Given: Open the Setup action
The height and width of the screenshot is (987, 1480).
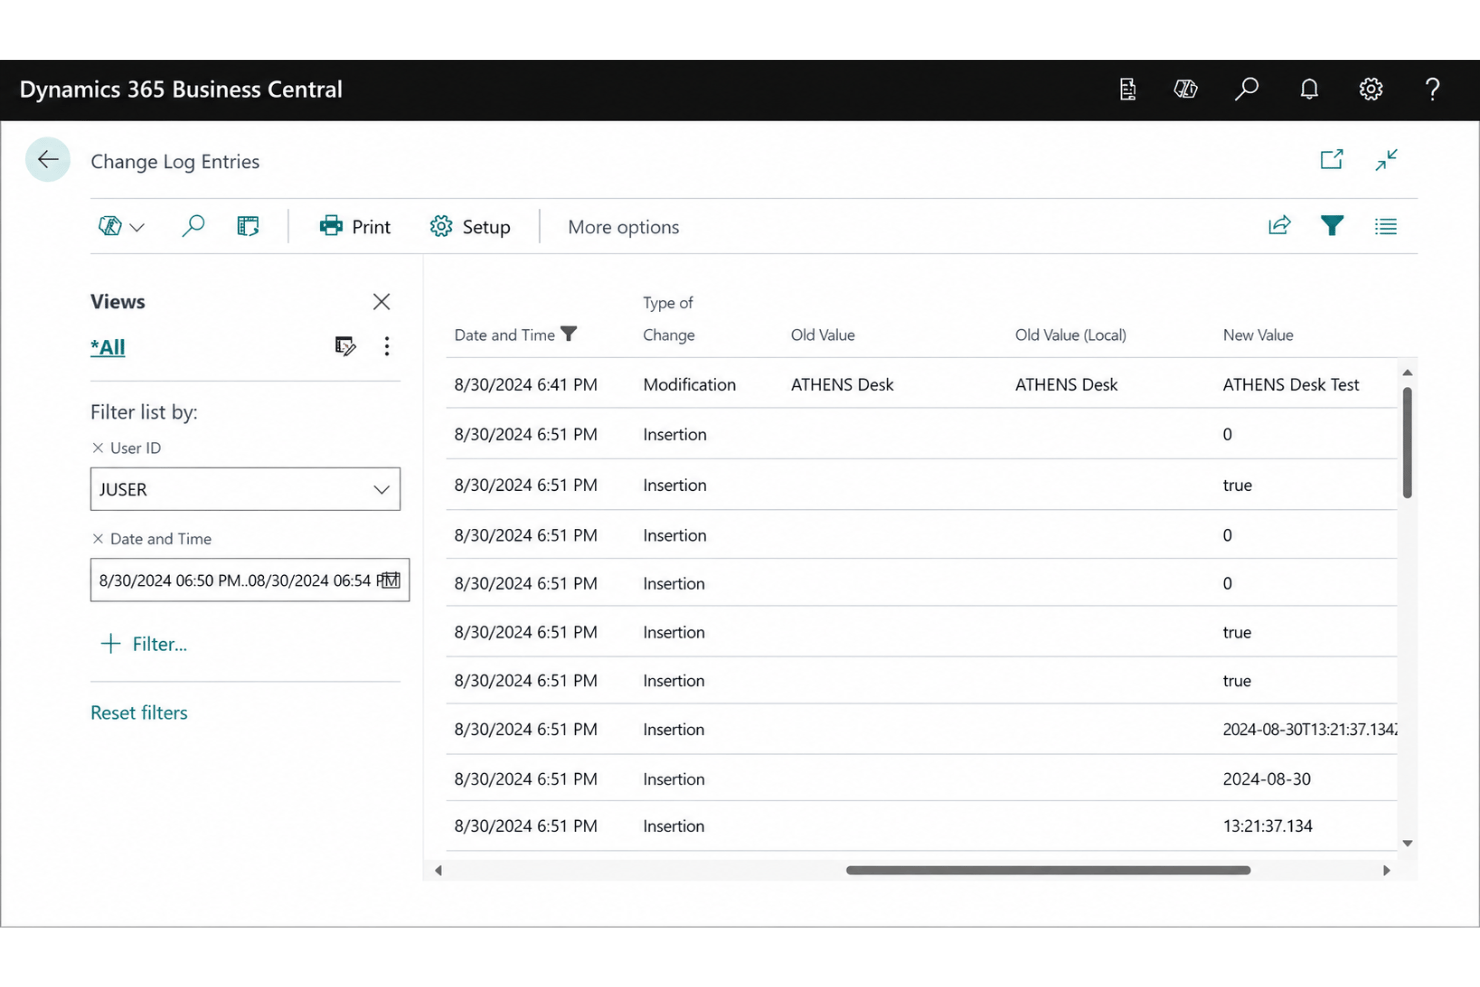Looking at the screenshot, I should [470, 227].
